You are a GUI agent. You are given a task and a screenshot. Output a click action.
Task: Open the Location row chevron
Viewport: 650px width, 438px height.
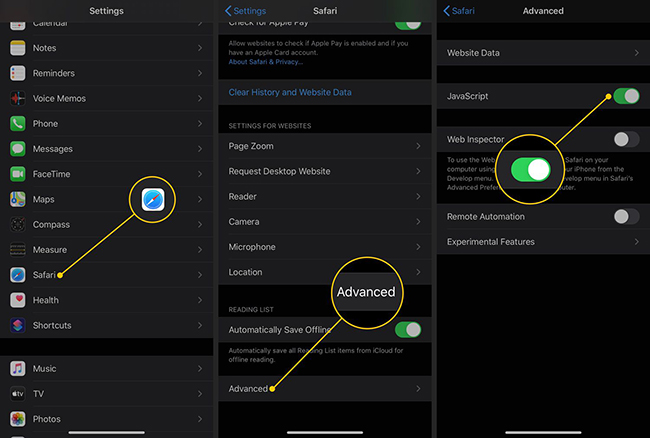tap(418, 272)
